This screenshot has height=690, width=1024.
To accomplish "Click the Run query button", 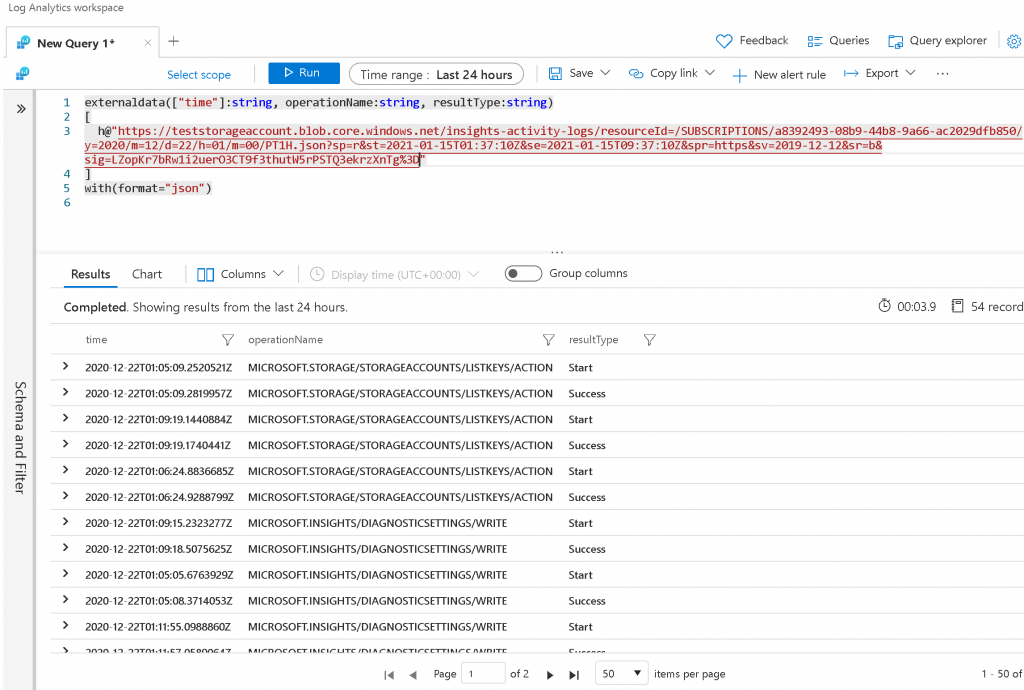I will (x=297, y=73).
